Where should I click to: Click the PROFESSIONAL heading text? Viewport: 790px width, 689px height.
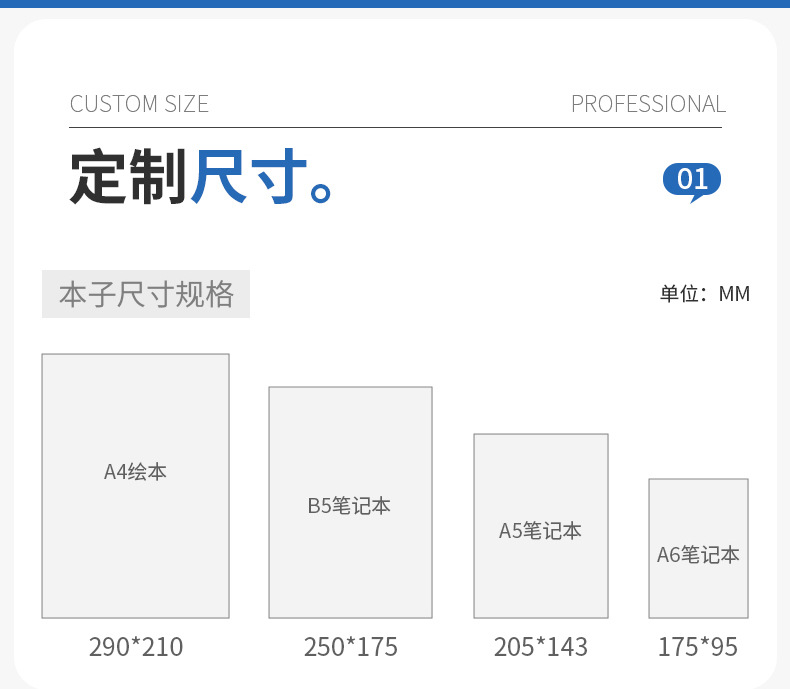[x=648, y=104]
